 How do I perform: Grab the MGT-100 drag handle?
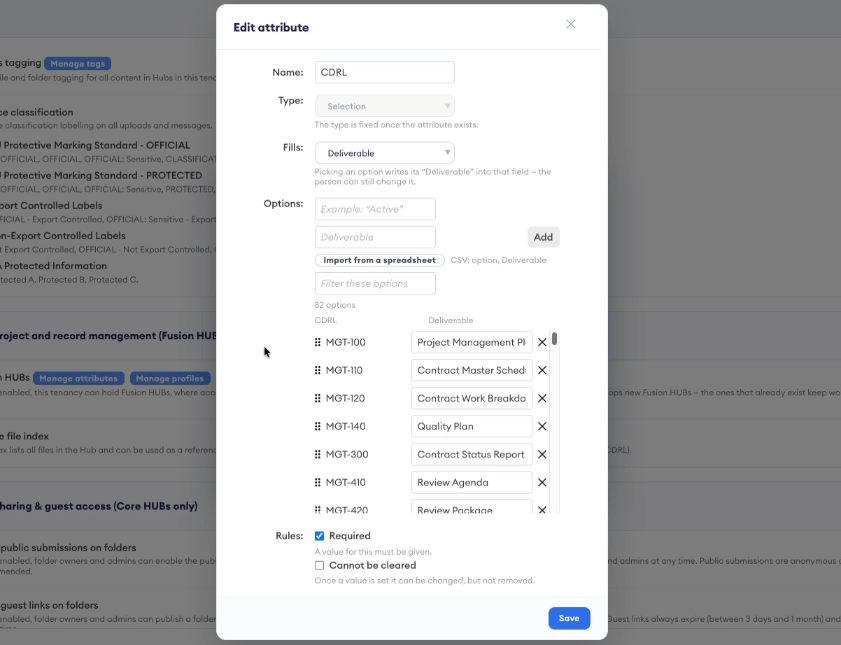[318, 342]
